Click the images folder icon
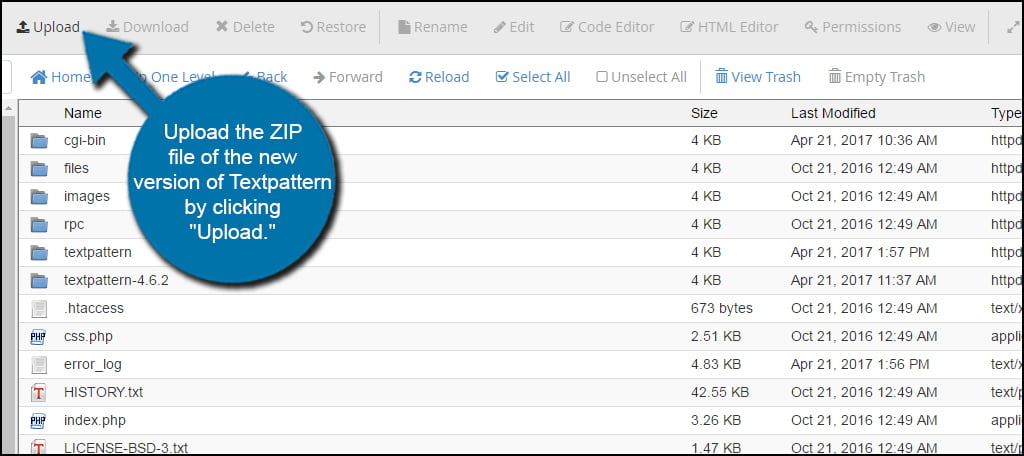 coord(39,197)
